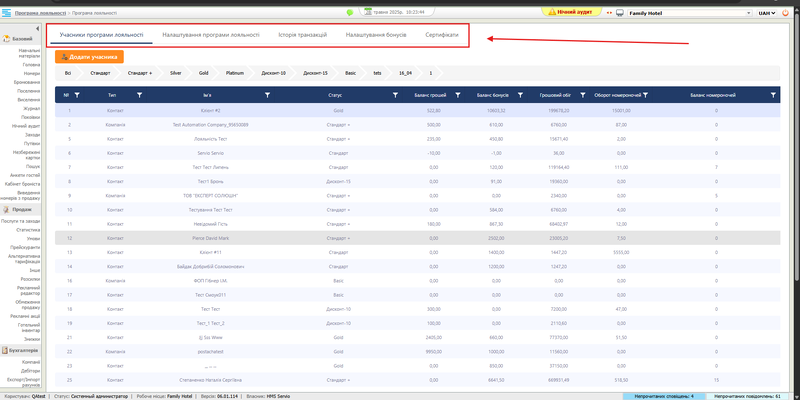This screenshot has height=400, width=800.
Task: Switch to Історія транзакцій tab
Action: [x=303, y=35]
